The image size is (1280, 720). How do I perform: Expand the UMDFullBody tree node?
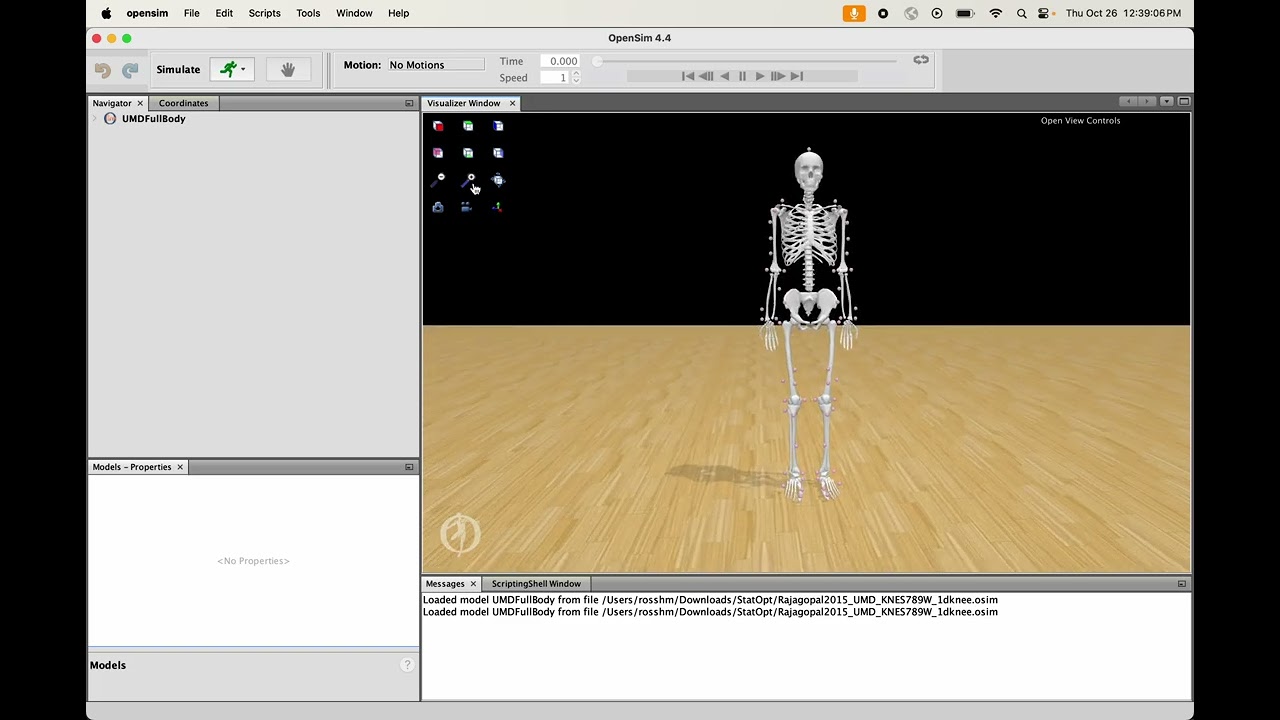click(95, 119)
